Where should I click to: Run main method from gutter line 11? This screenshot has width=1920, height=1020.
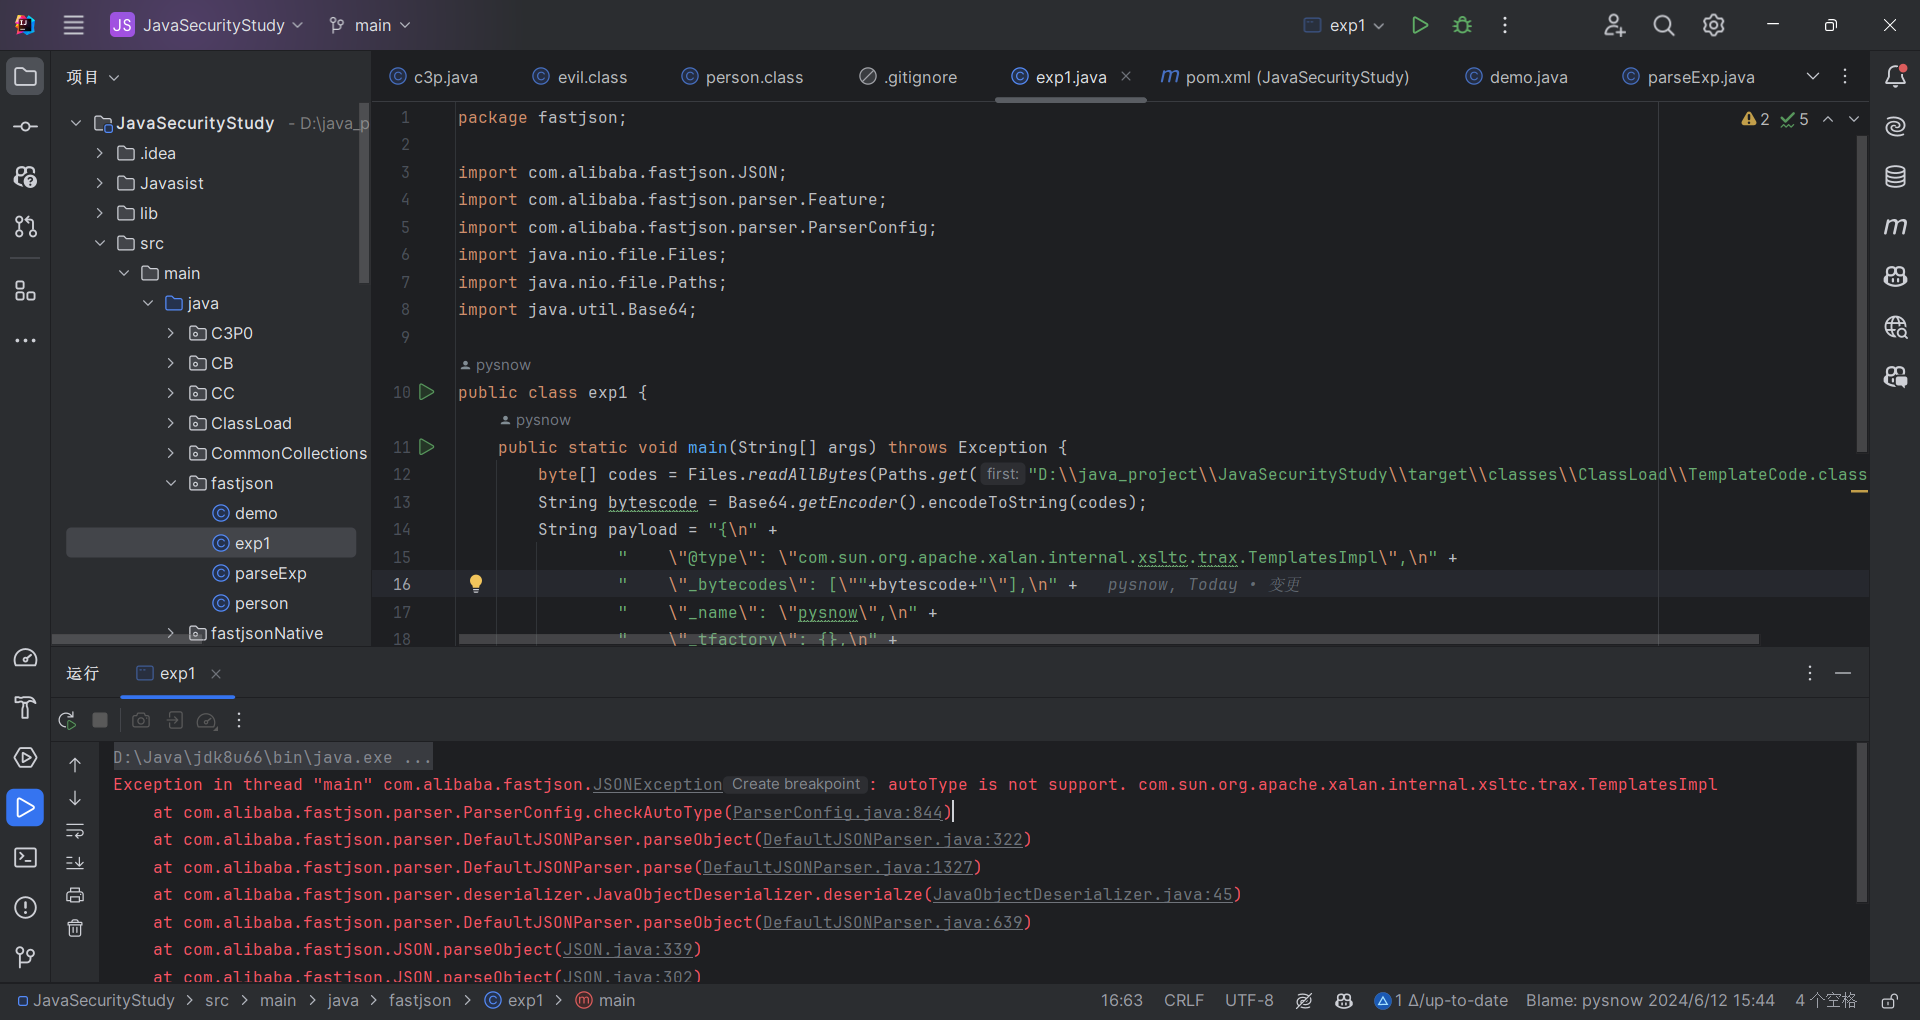427,447
